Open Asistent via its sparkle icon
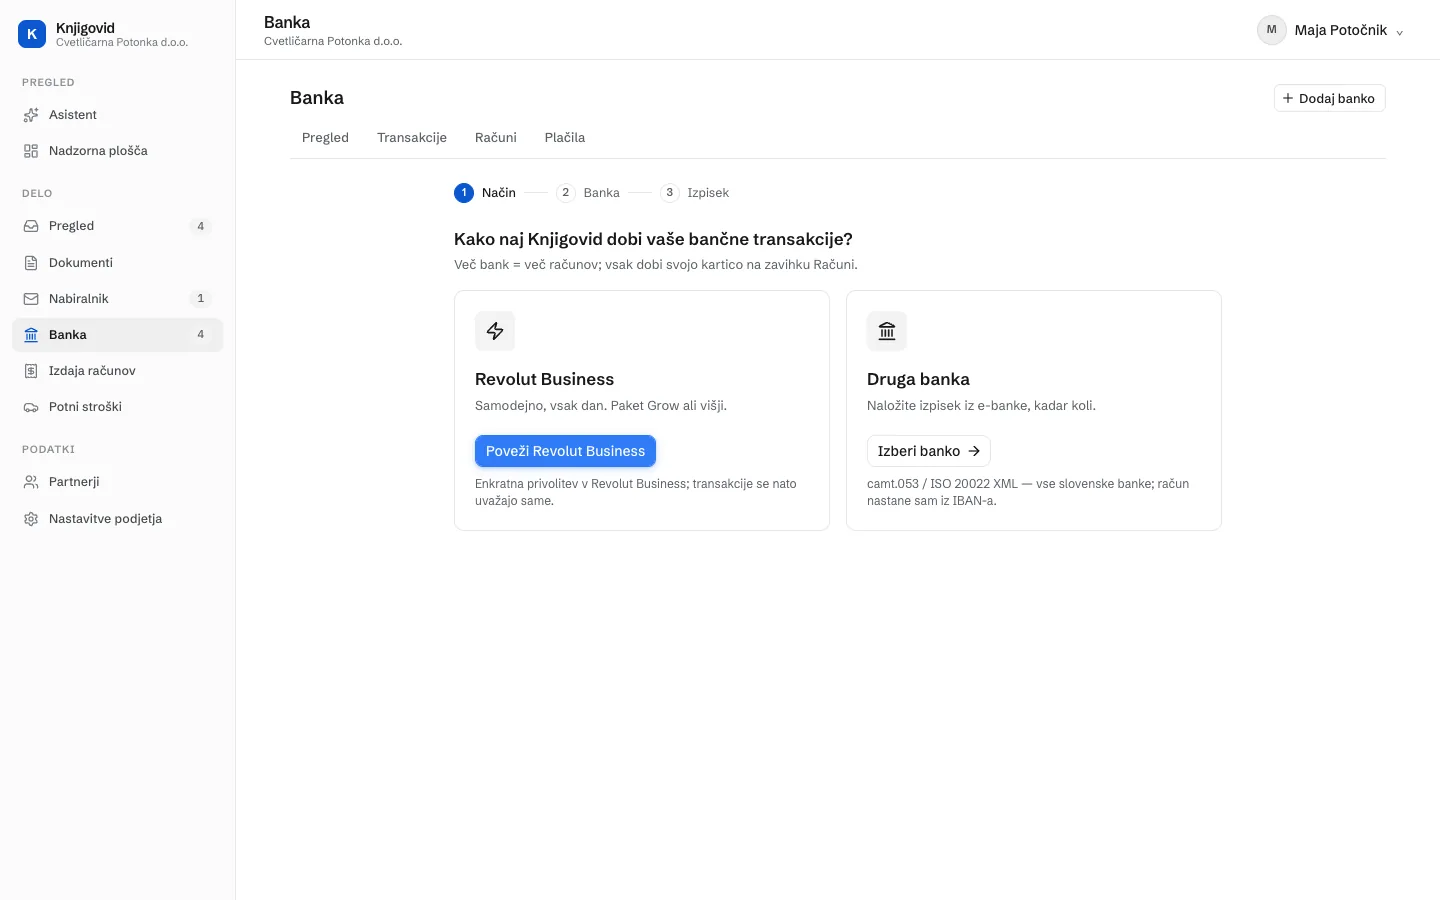The height and width of the screenshot is (900, 1440). click(31, 115)
